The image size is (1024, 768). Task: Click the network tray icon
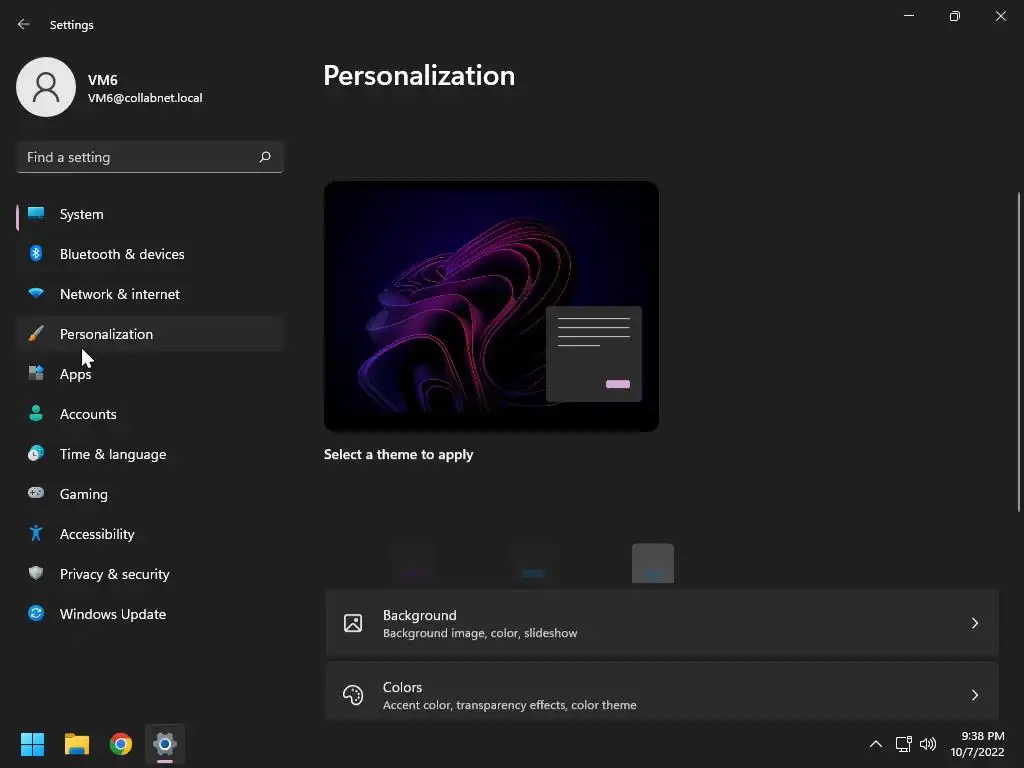(x=903, y=744)
